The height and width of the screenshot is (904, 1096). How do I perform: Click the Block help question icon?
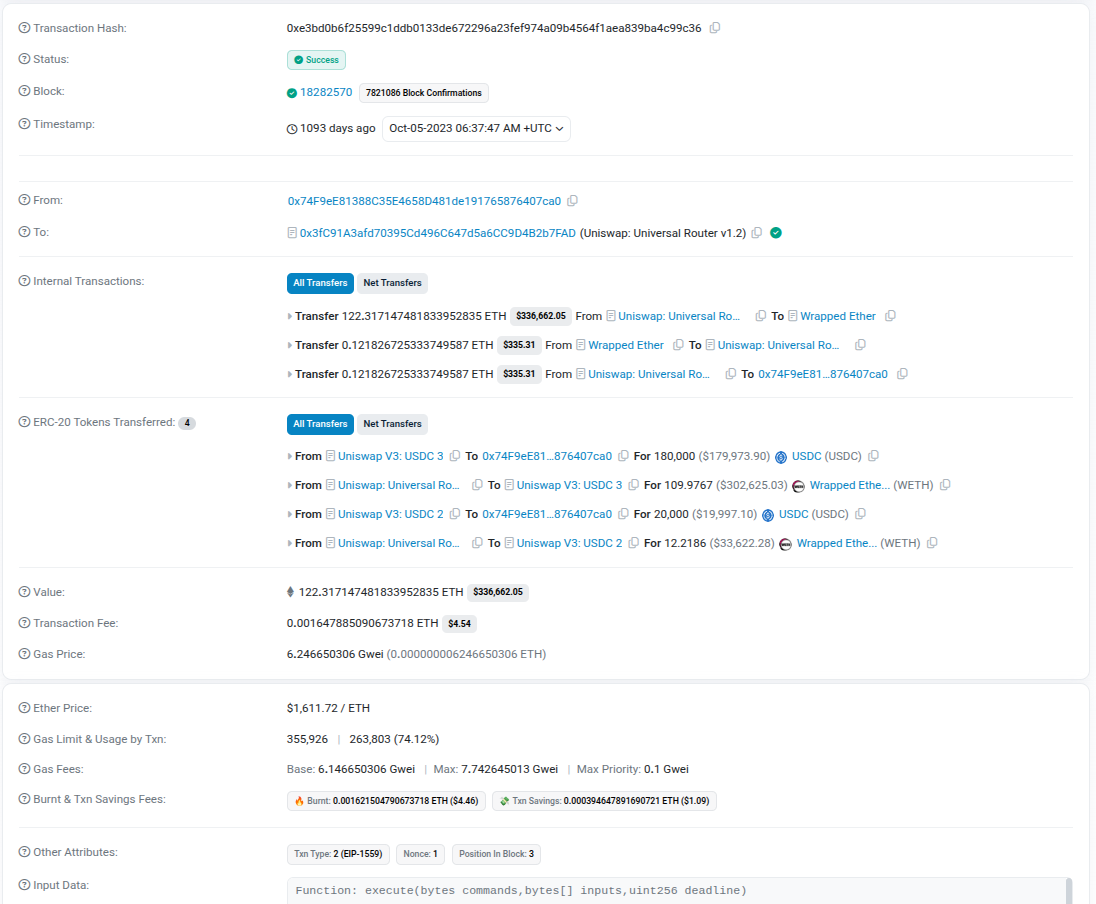tap(24, 91)
